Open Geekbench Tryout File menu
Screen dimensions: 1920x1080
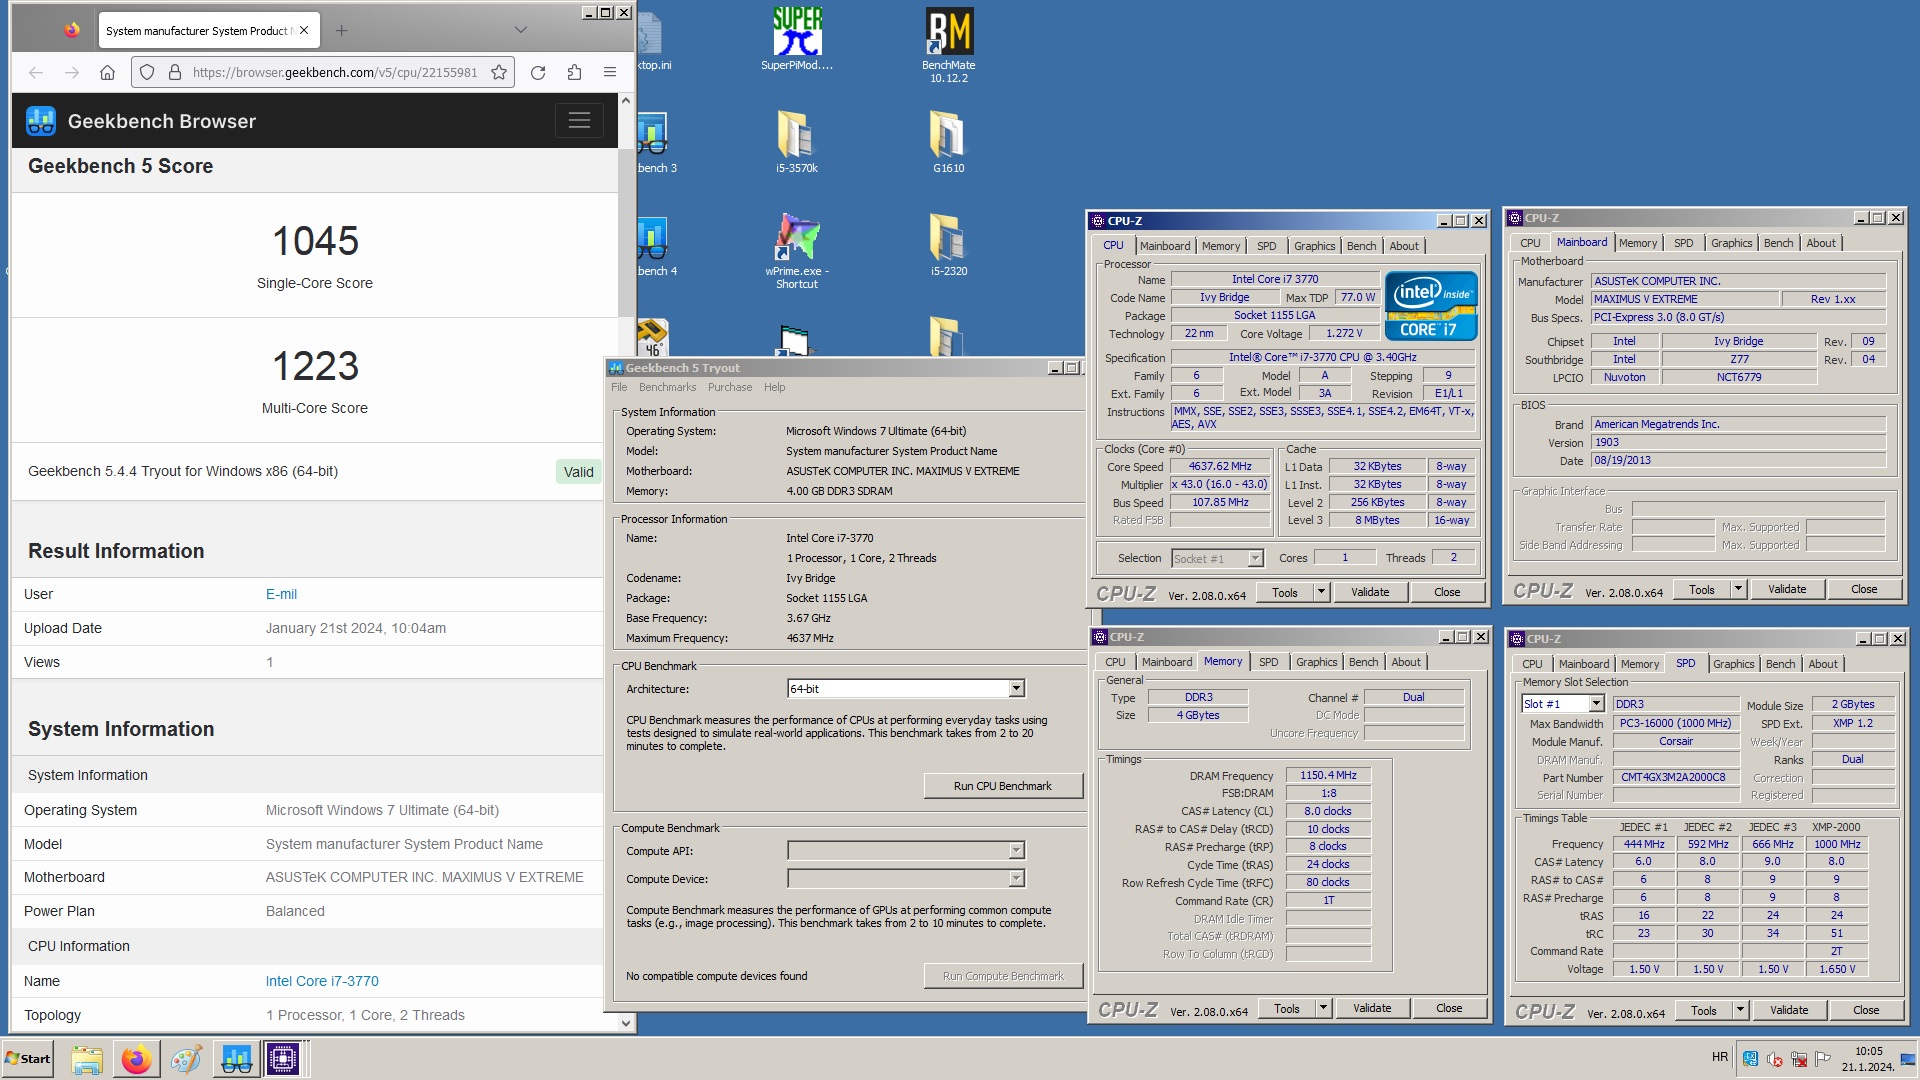(619, 387)
